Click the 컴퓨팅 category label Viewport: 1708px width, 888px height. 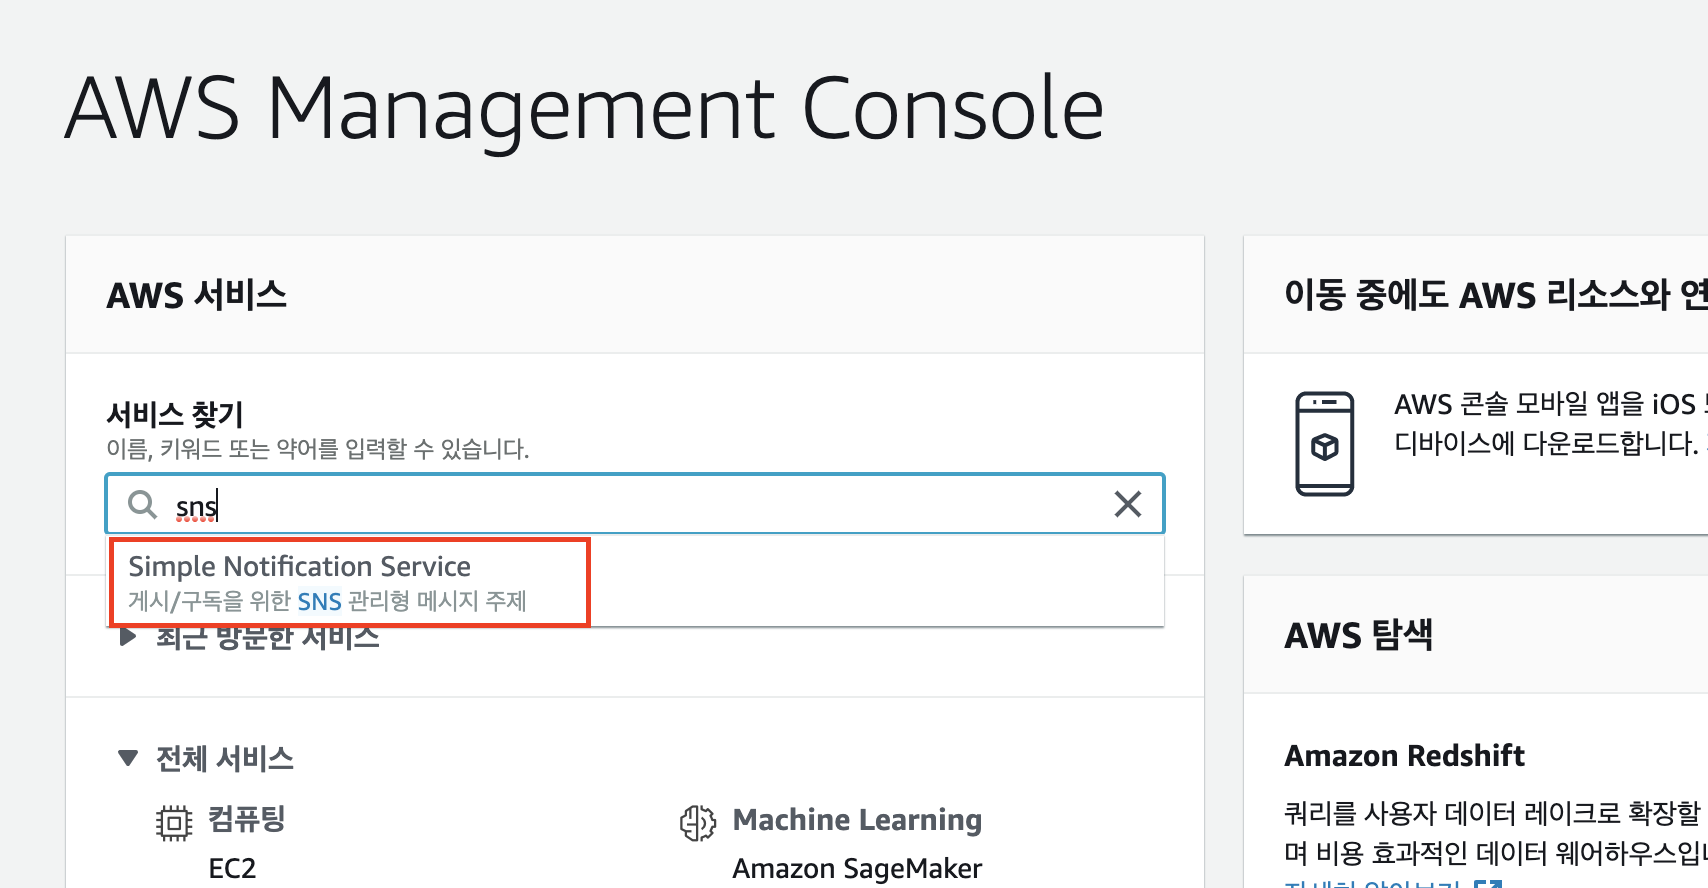[x=246, y=819]
